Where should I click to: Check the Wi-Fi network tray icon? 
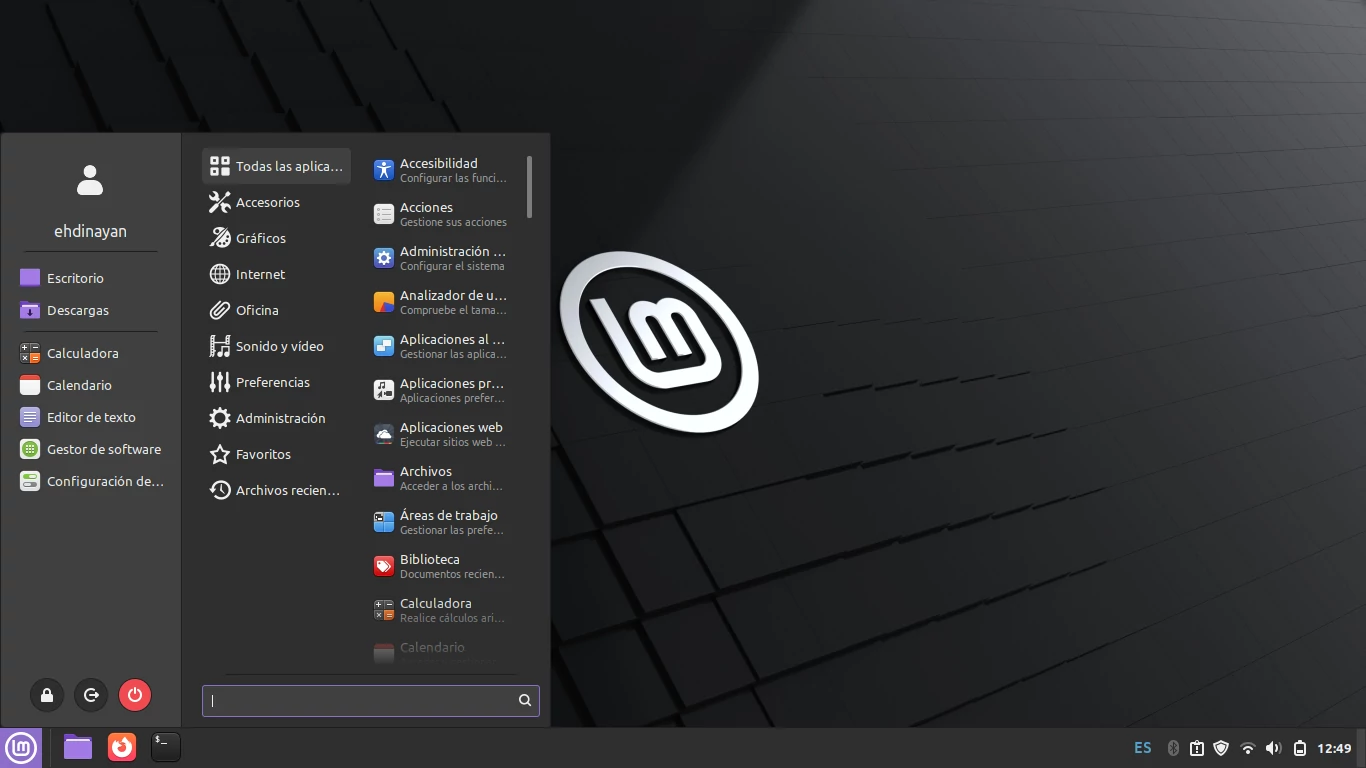pyautogui.click(x=1247, y=747)
